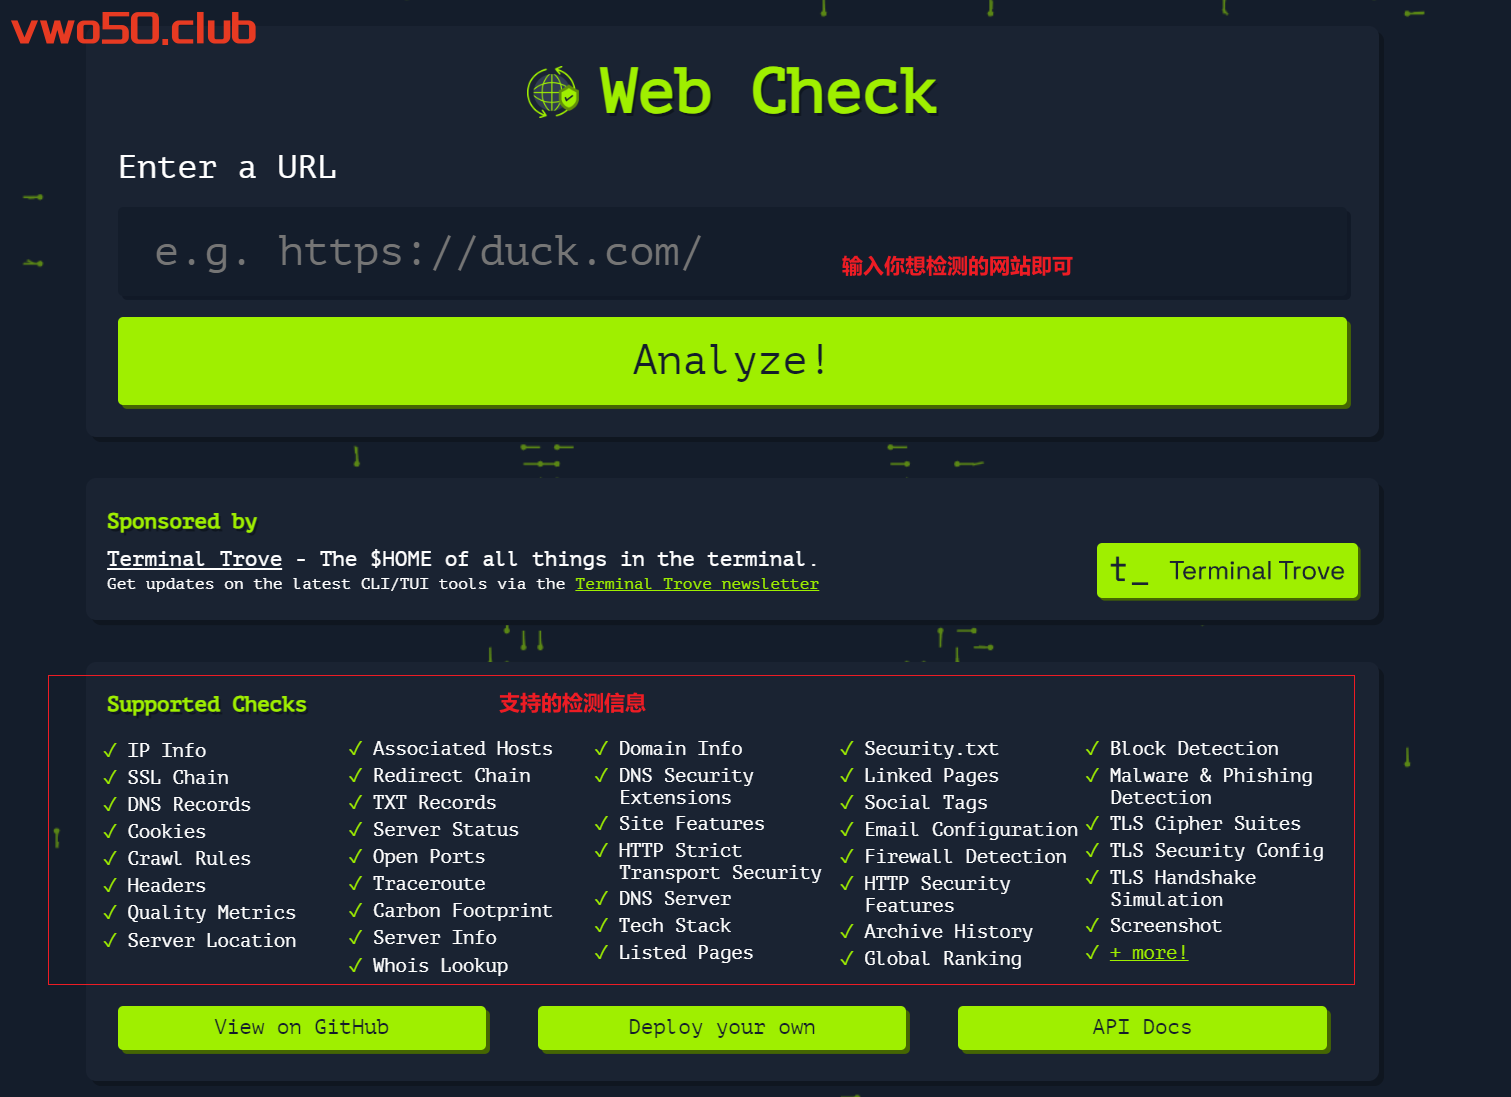Click the checkmark beside Security.txt

point(847,749)
